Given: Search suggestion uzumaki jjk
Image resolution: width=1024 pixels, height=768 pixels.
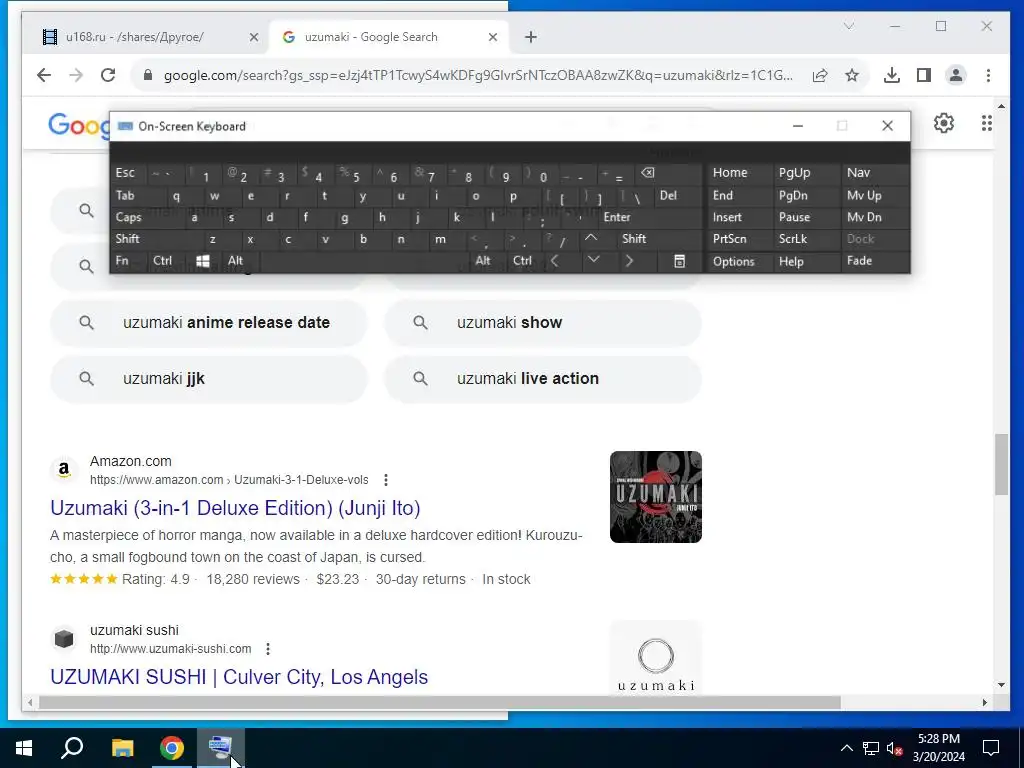Looking at the screenshot, I should pyautogui.click(x=209, y=379).
